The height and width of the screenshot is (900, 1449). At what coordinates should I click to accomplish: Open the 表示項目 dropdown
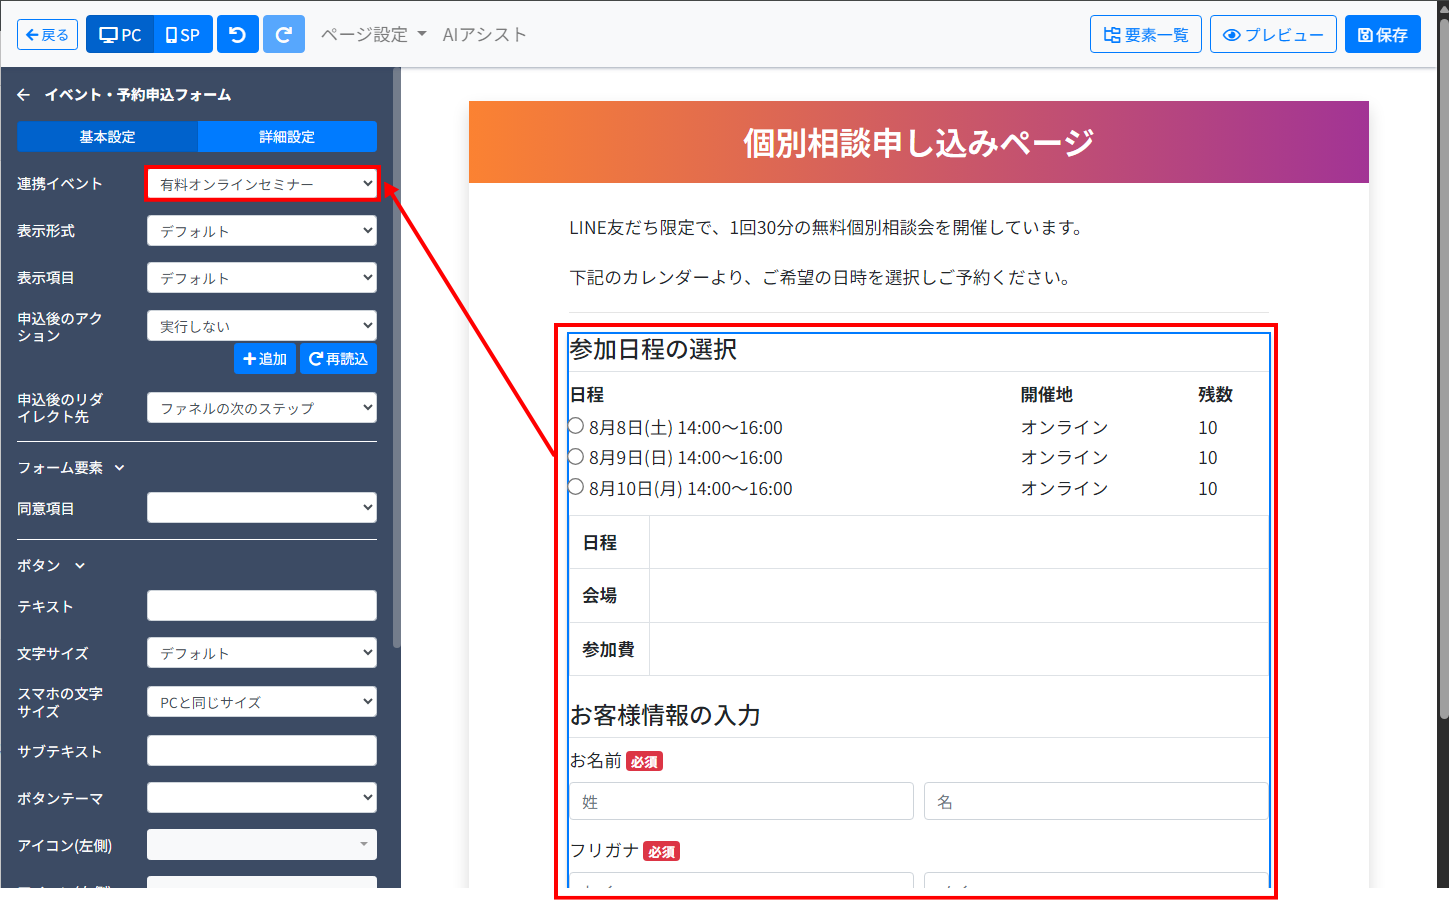pyautogui.click(x=262, y=278)
